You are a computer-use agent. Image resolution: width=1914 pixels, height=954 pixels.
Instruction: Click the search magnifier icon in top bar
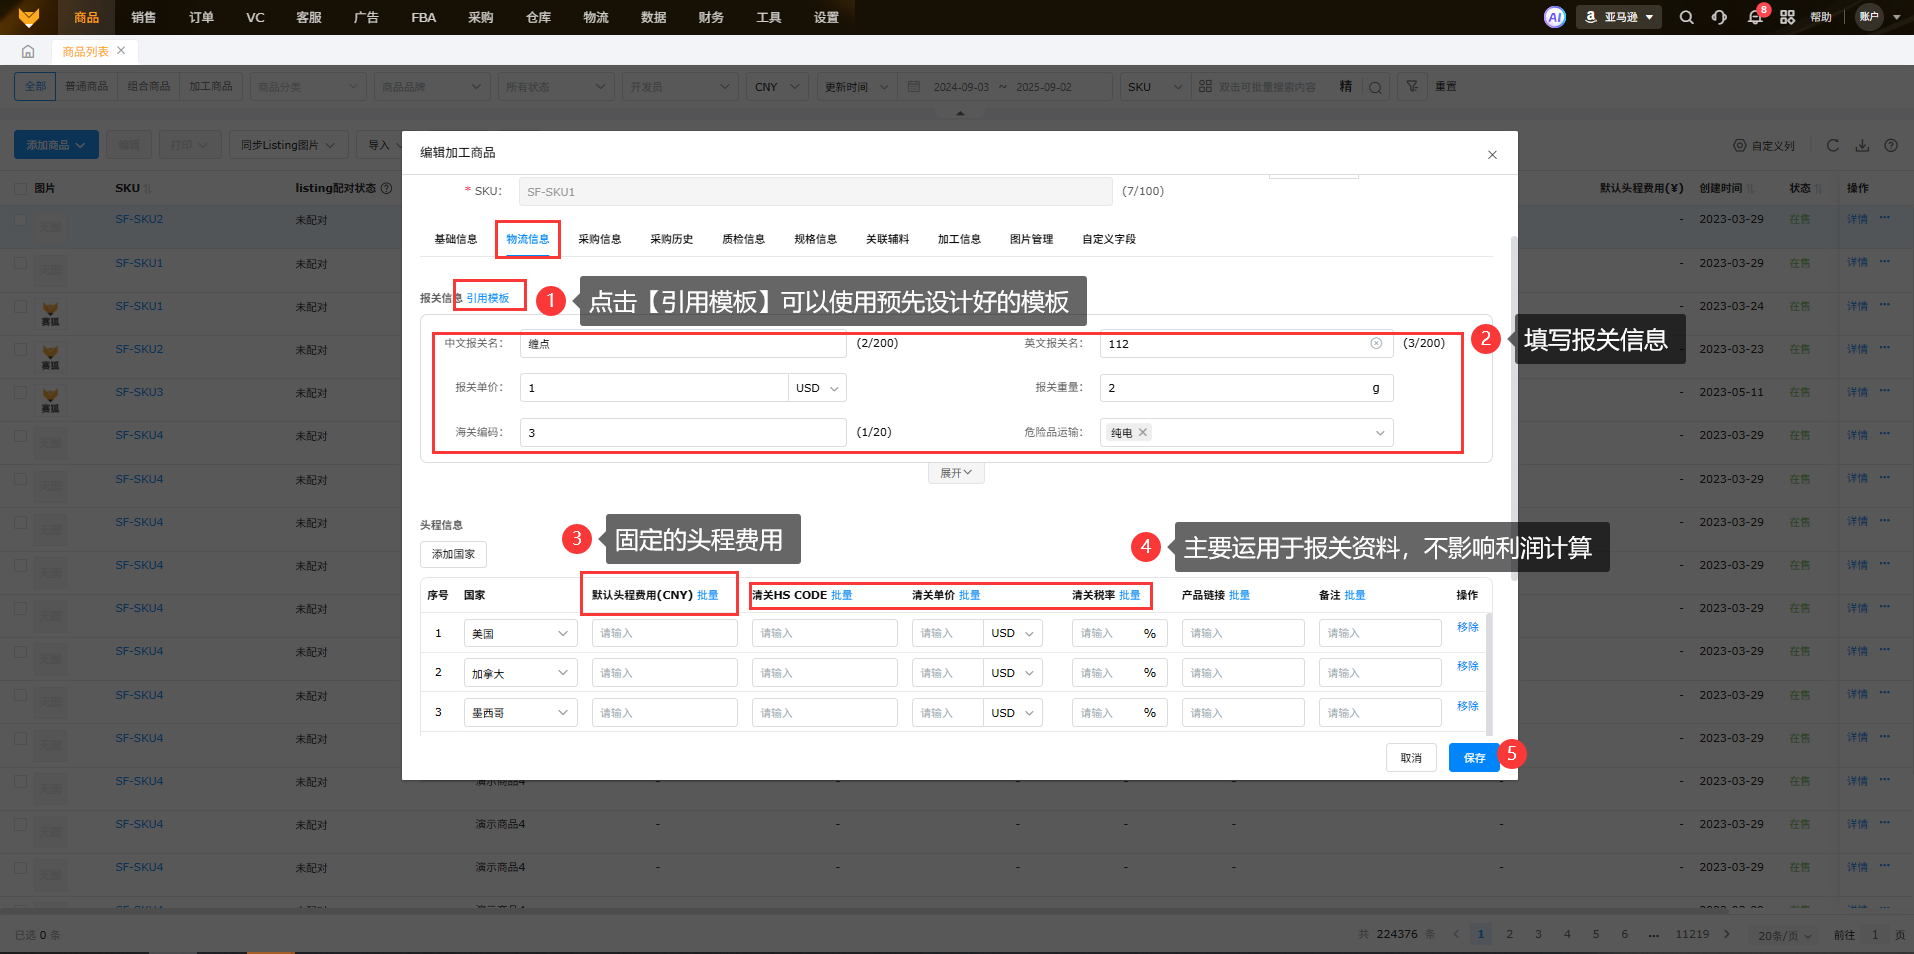[1686, 17]
